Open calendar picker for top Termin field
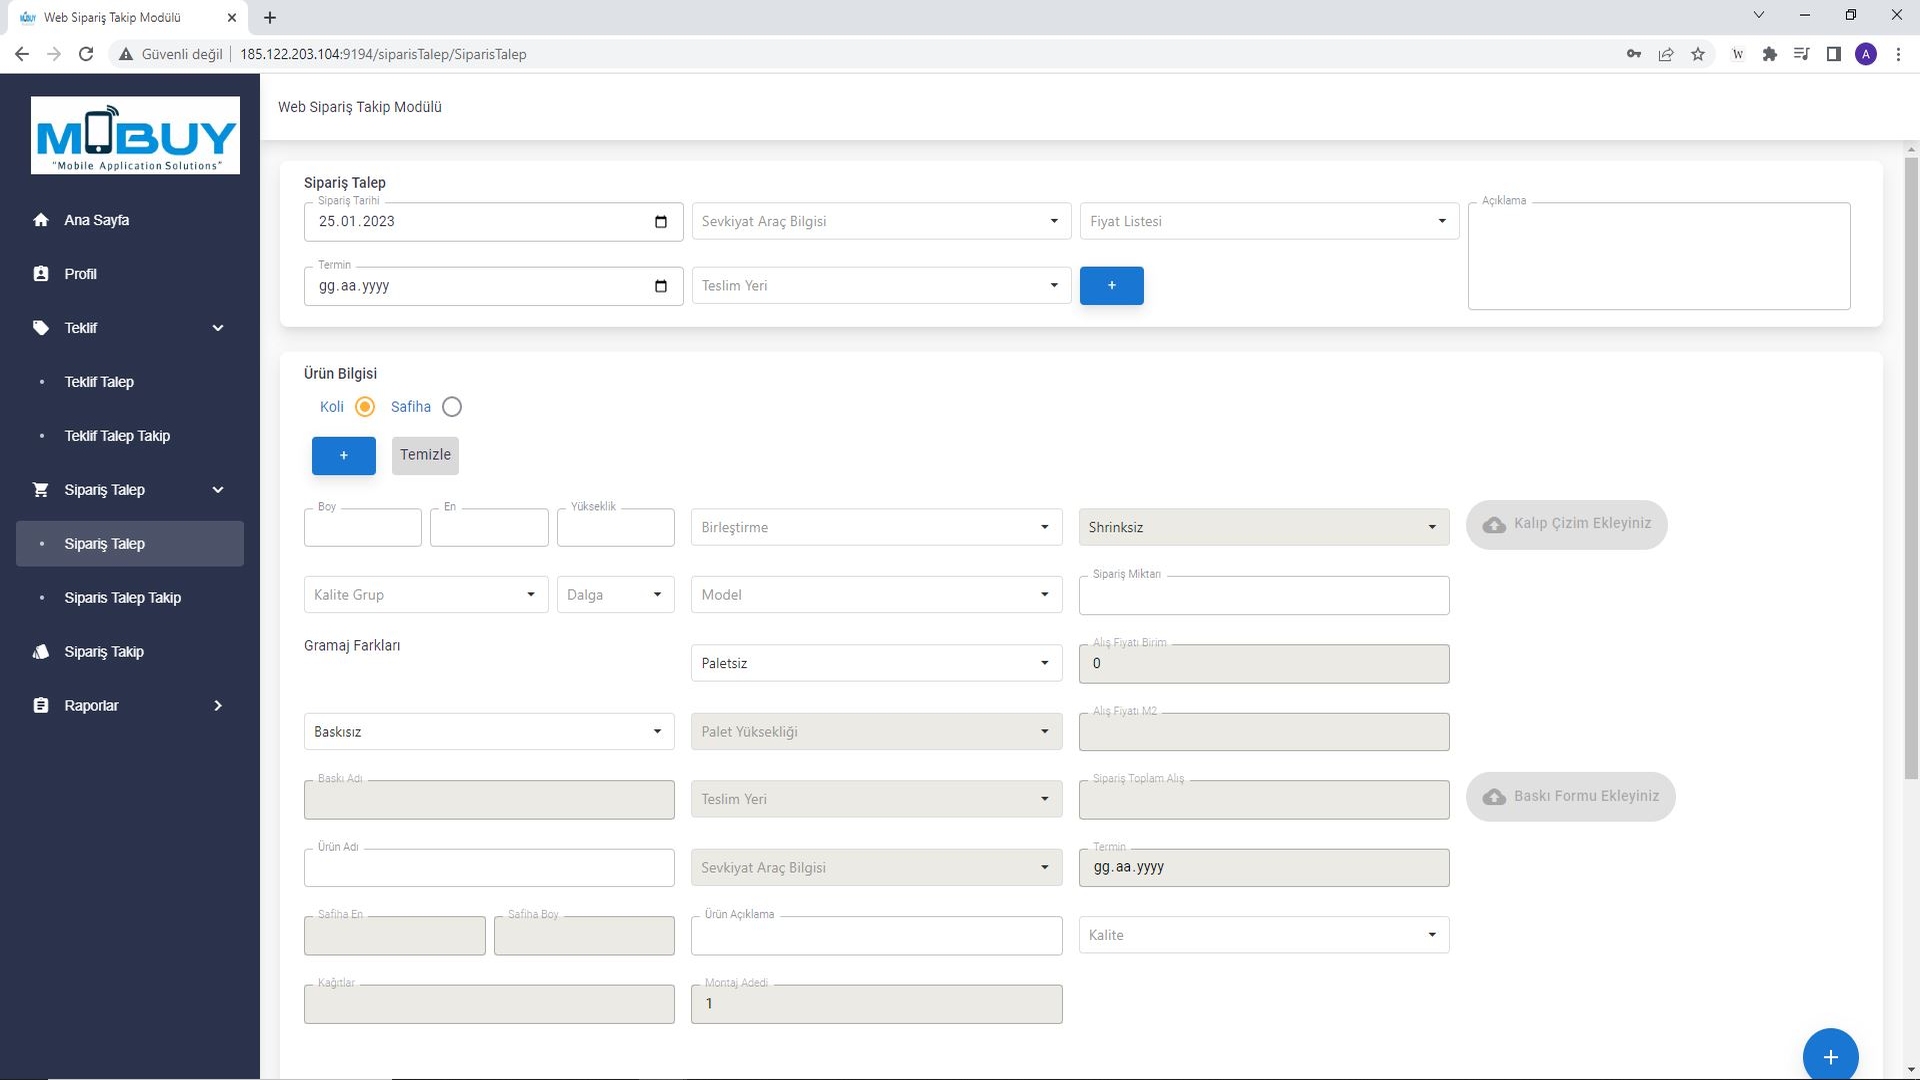This screenshot has height=1080, width=1920. pos(661,286)
